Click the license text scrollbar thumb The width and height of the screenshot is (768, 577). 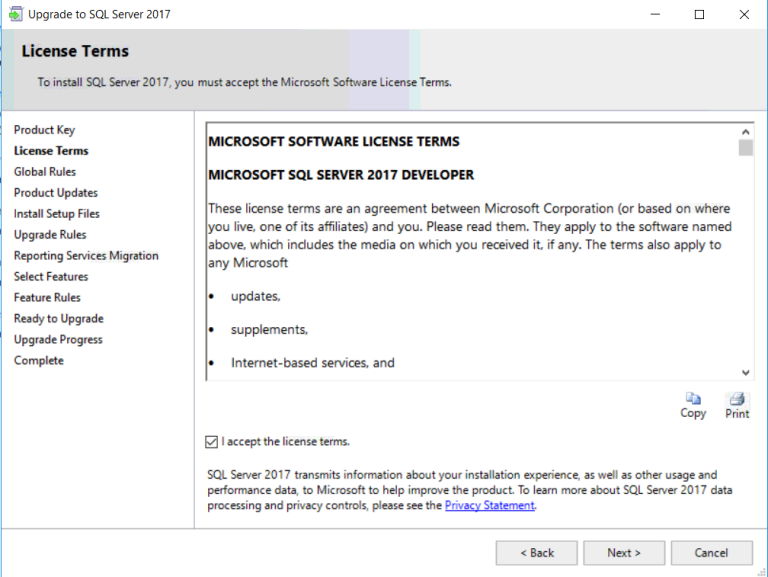tap(746, 148)
